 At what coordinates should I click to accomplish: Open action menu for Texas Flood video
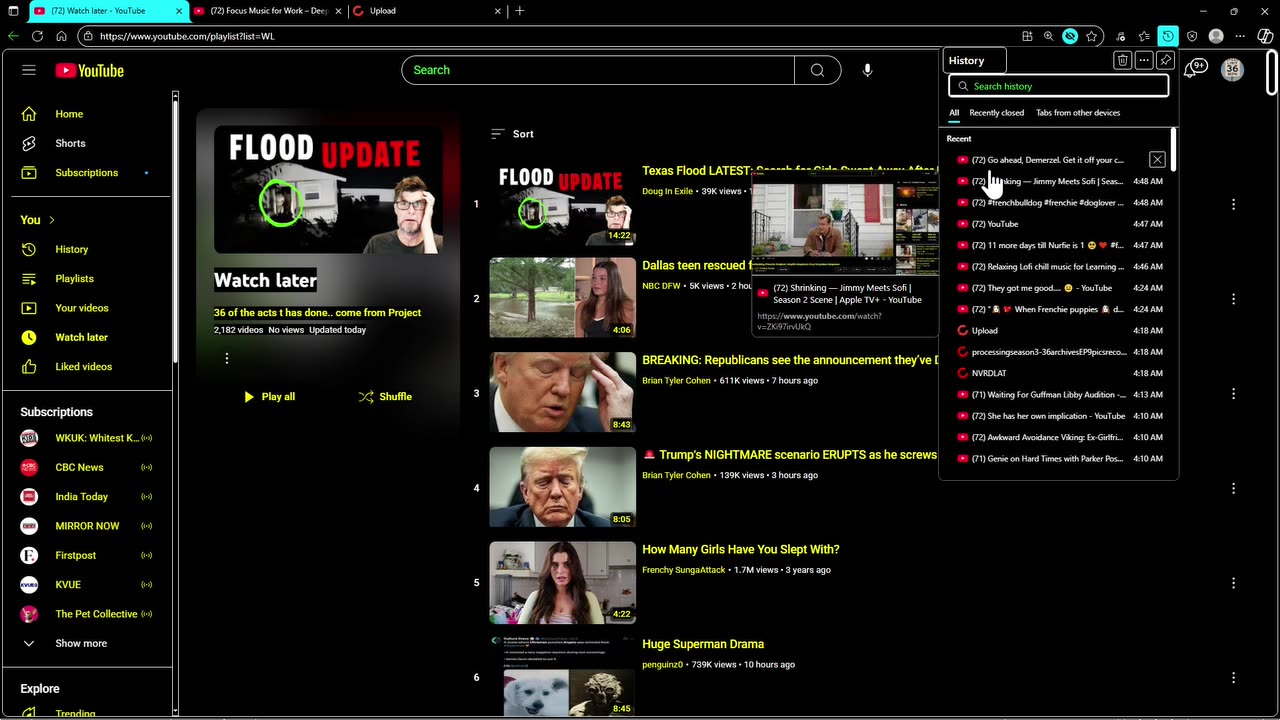click(1233, 204)
